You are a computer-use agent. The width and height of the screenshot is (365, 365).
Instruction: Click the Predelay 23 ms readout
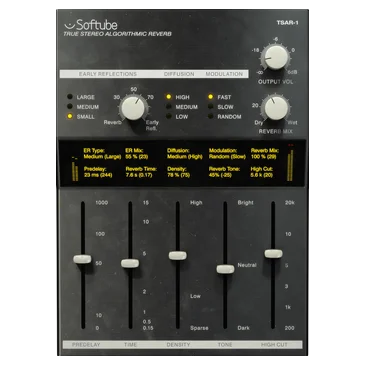[98, 172]
